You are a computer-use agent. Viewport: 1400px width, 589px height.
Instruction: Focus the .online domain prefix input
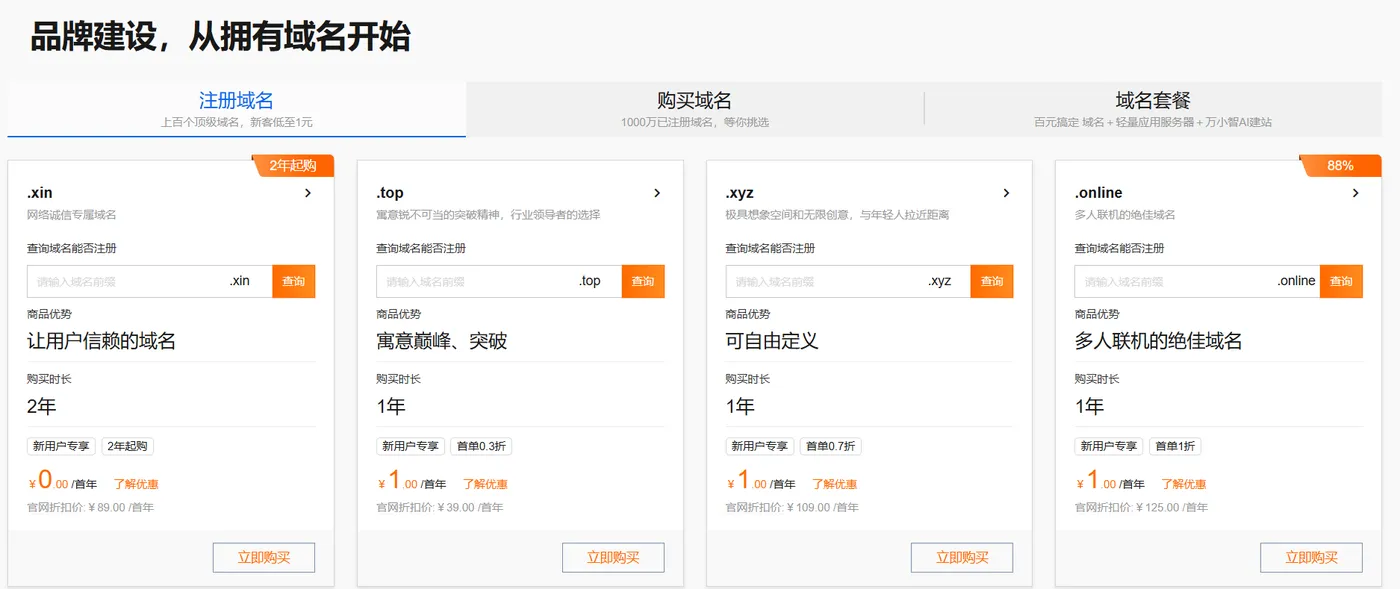tap(1197, 281)
